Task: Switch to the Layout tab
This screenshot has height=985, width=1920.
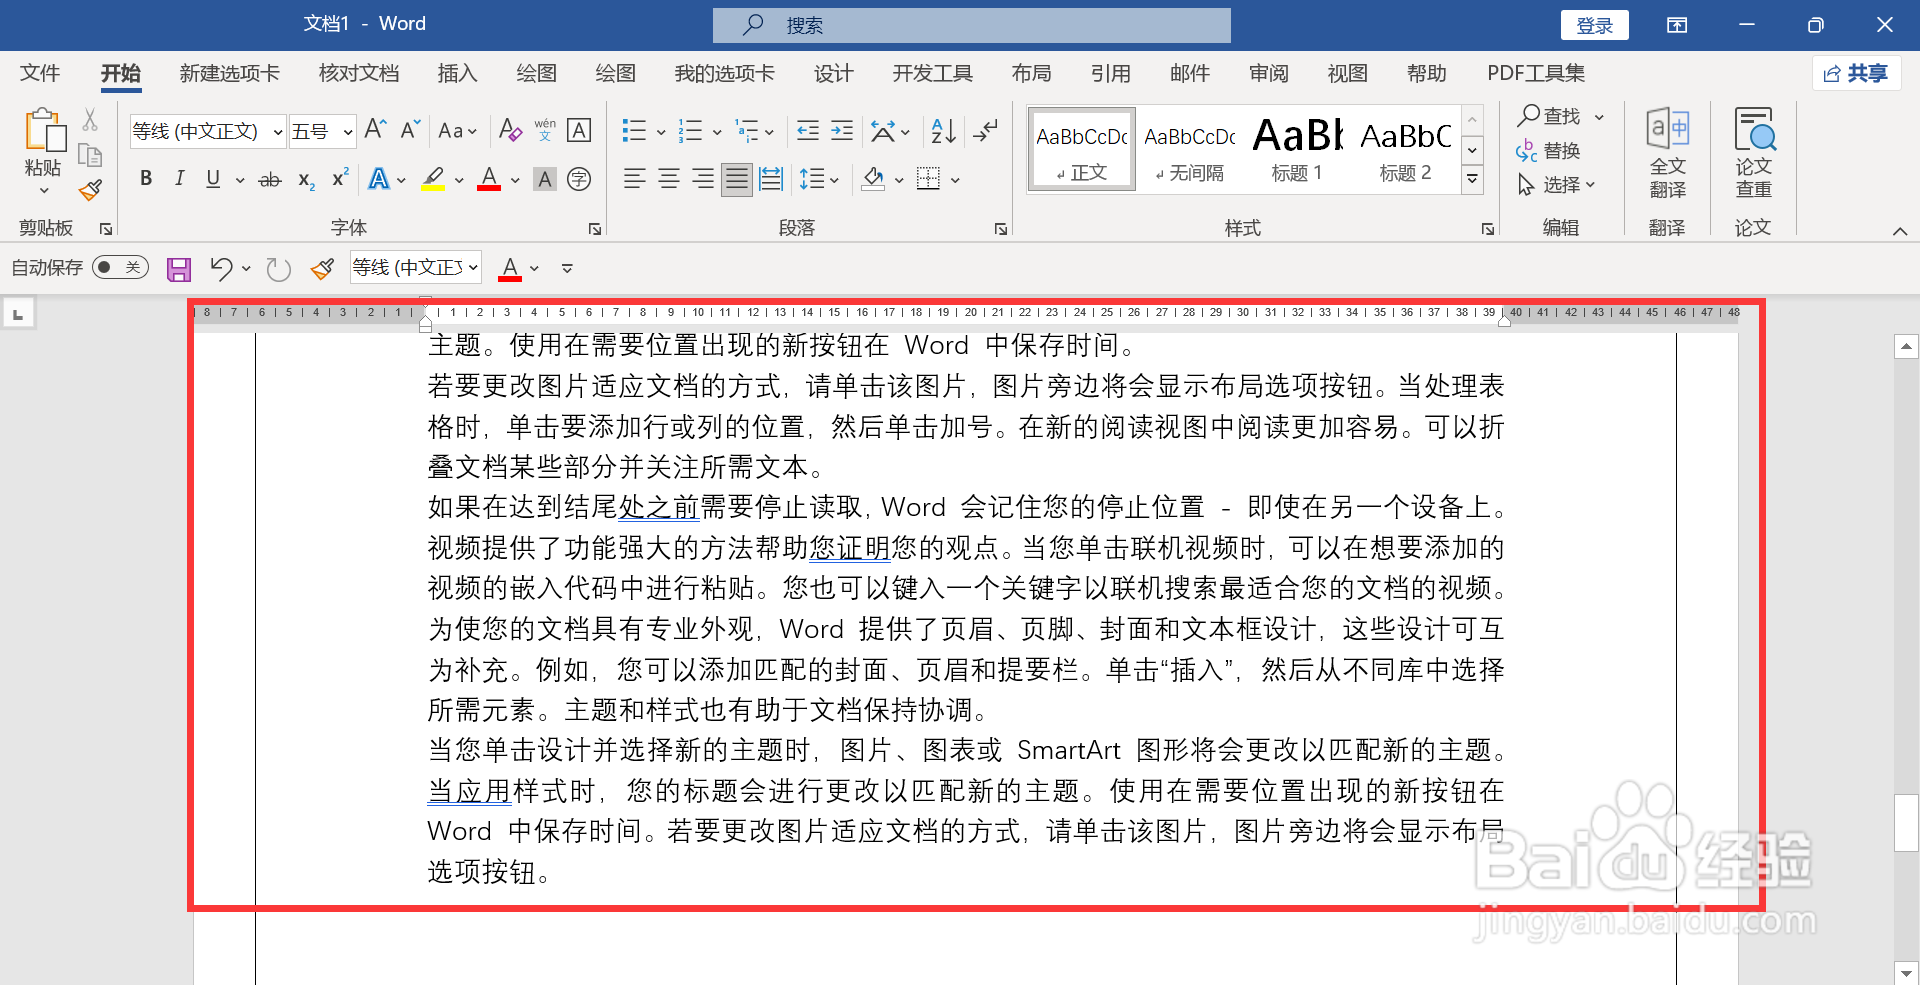Action: pos(1031,73)
